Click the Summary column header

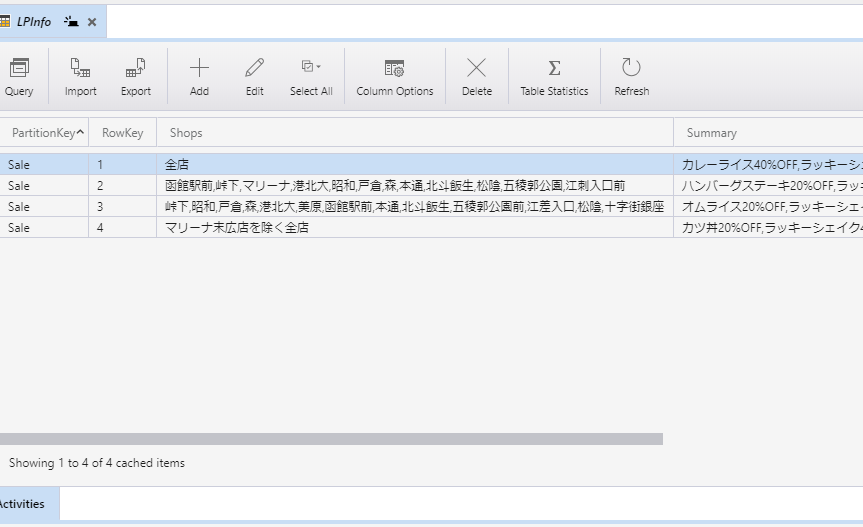click(x=711, y=133)
